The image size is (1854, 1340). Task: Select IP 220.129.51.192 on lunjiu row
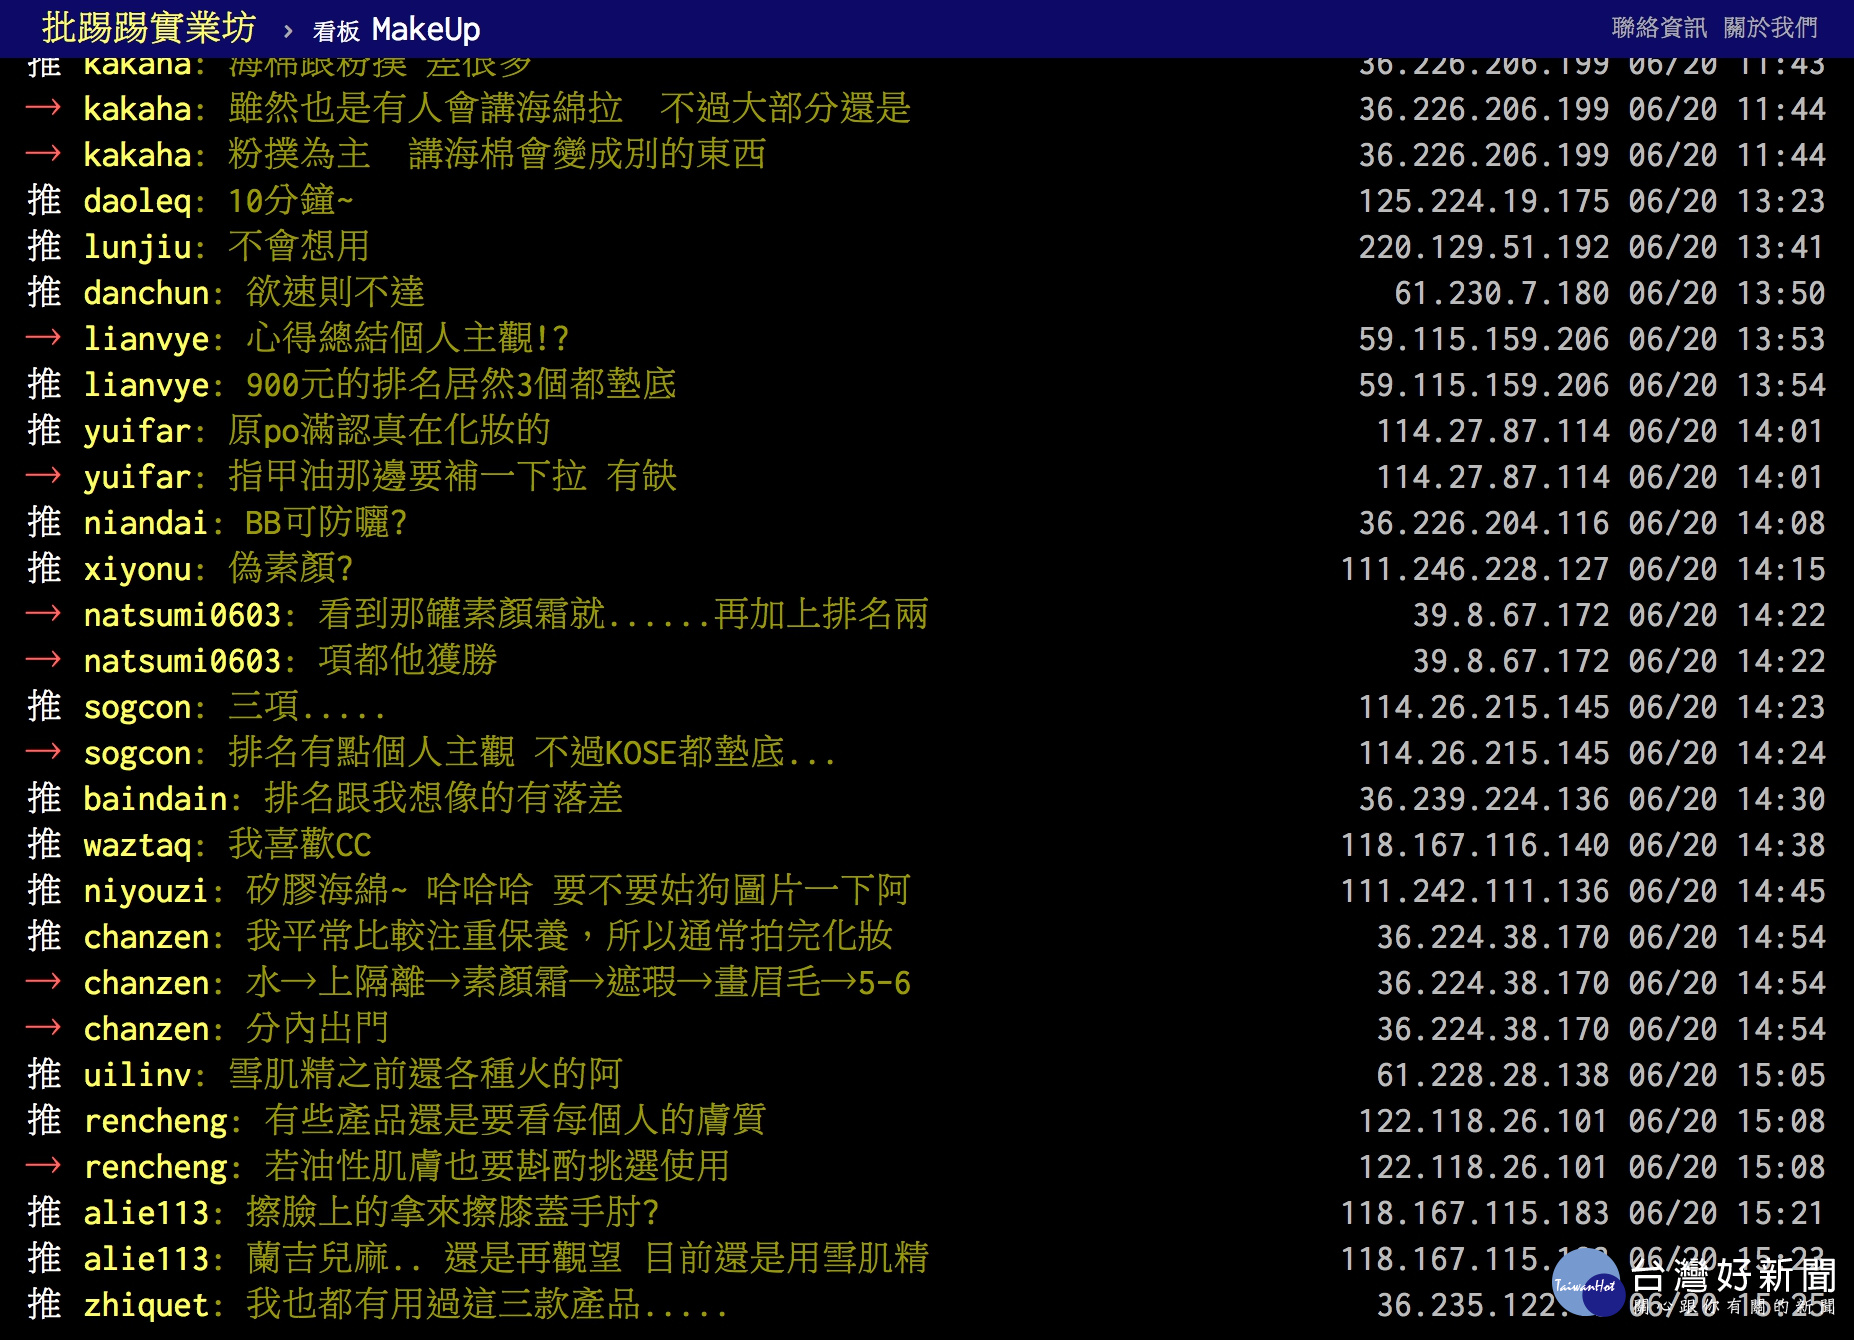tap(1484, 247)
